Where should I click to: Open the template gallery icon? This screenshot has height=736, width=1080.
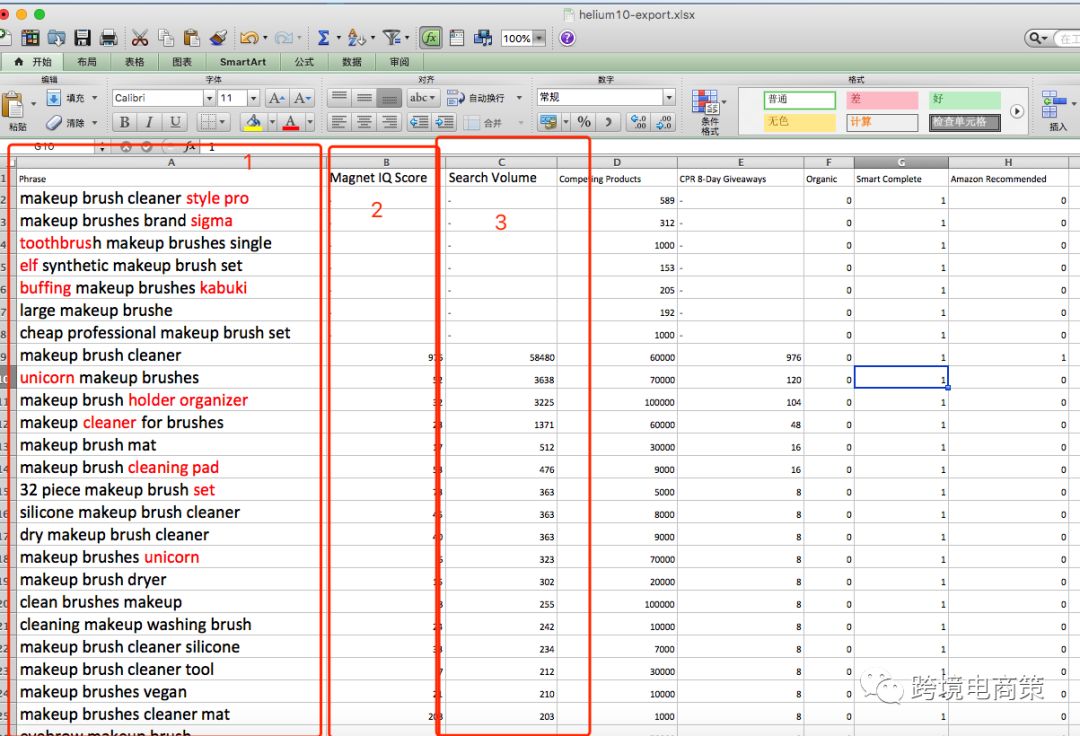[30, 38]
